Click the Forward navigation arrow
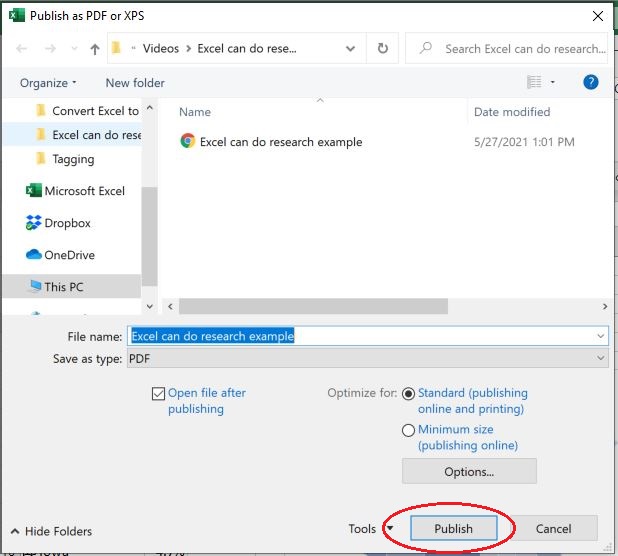This screenshot has width=618, height=556. click(x=50, y=48)
